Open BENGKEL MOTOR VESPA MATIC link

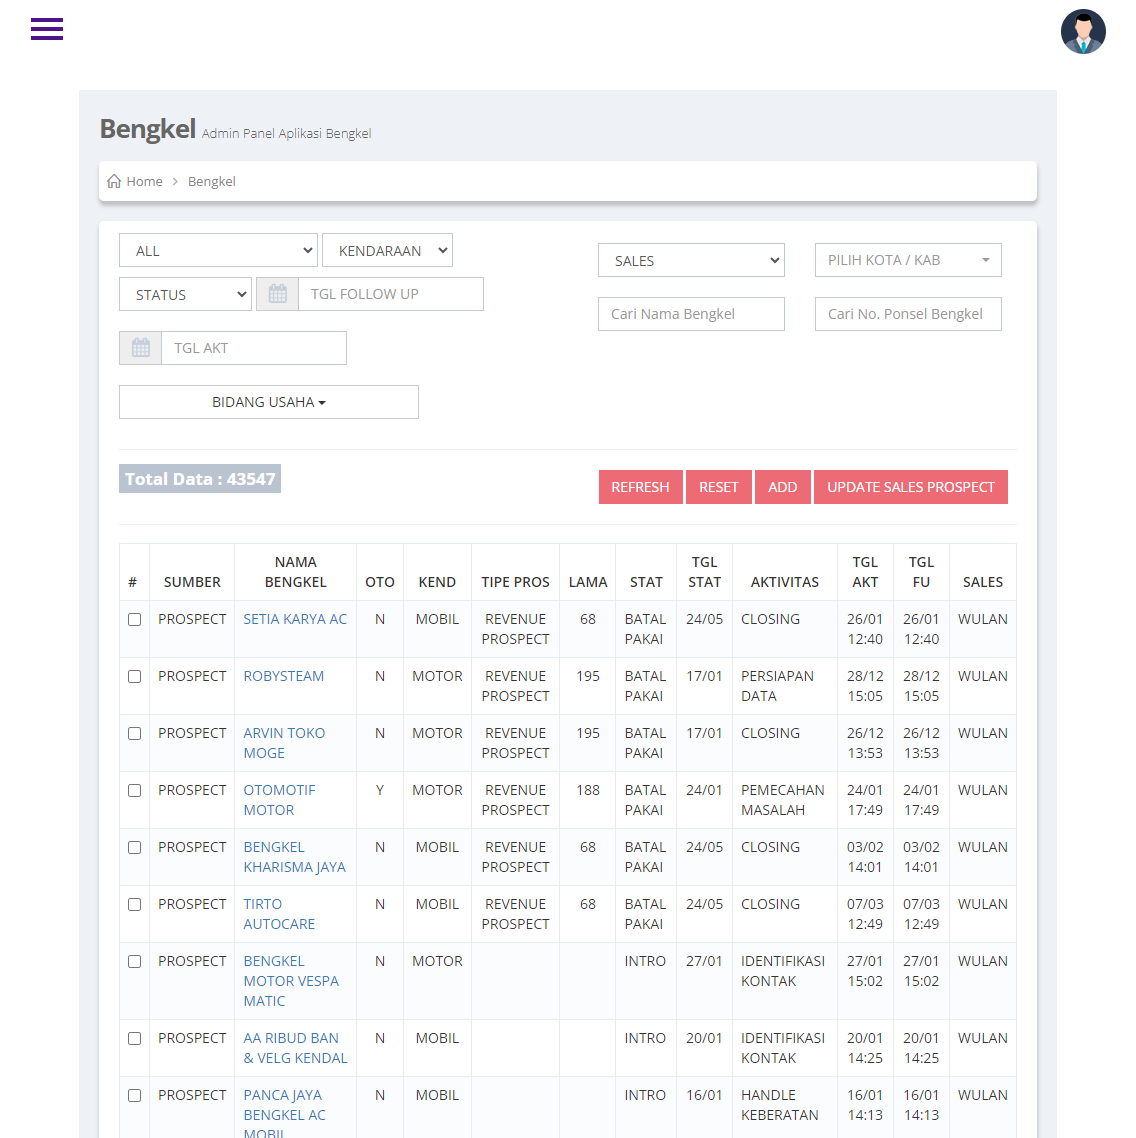click(290, 981)
